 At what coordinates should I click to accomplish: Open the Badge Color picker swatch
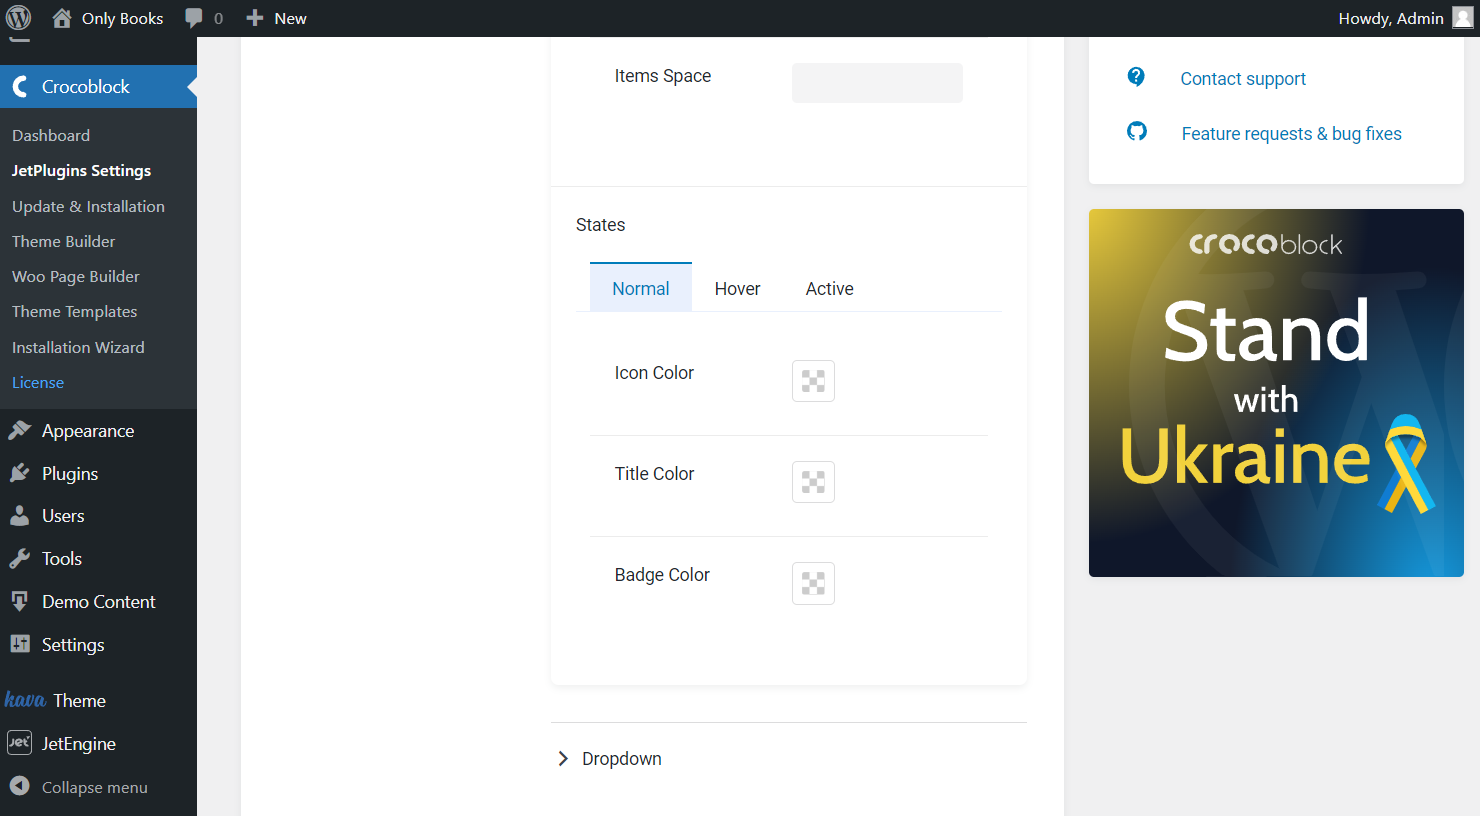[x=813, y=583]
